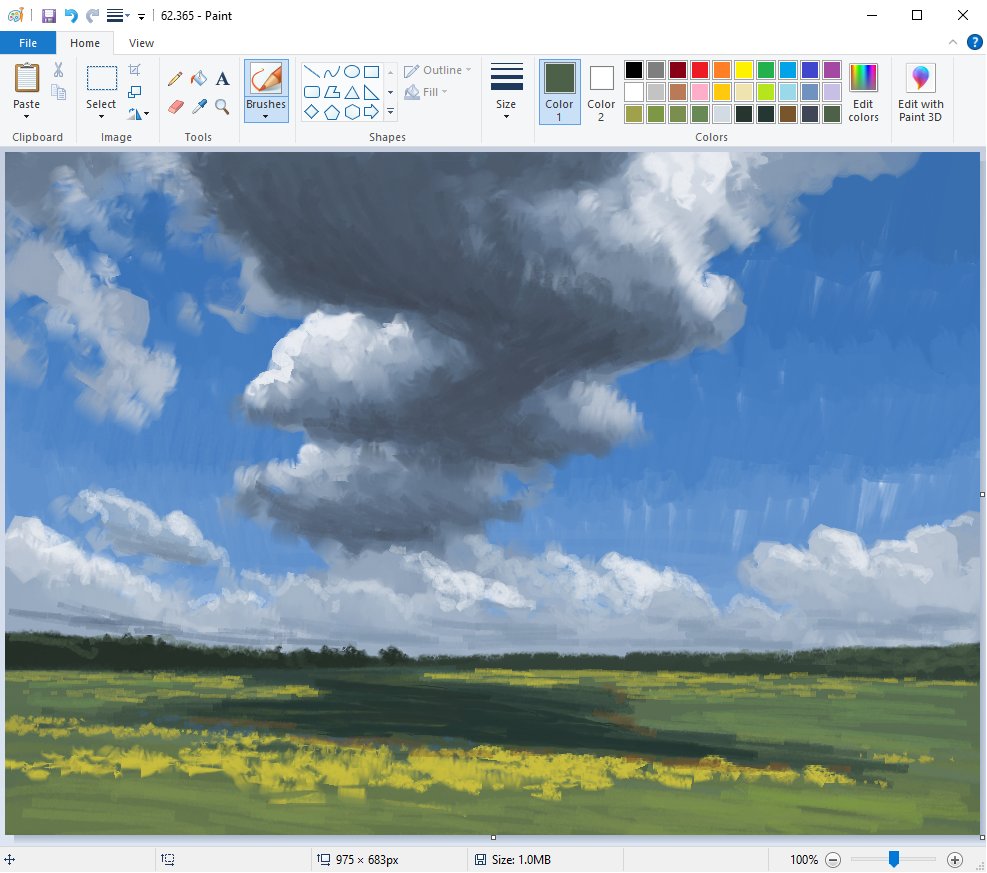Viewport: 987px width, 873px height.
Task: Open the Rotate dropdown
Action: 138,114
